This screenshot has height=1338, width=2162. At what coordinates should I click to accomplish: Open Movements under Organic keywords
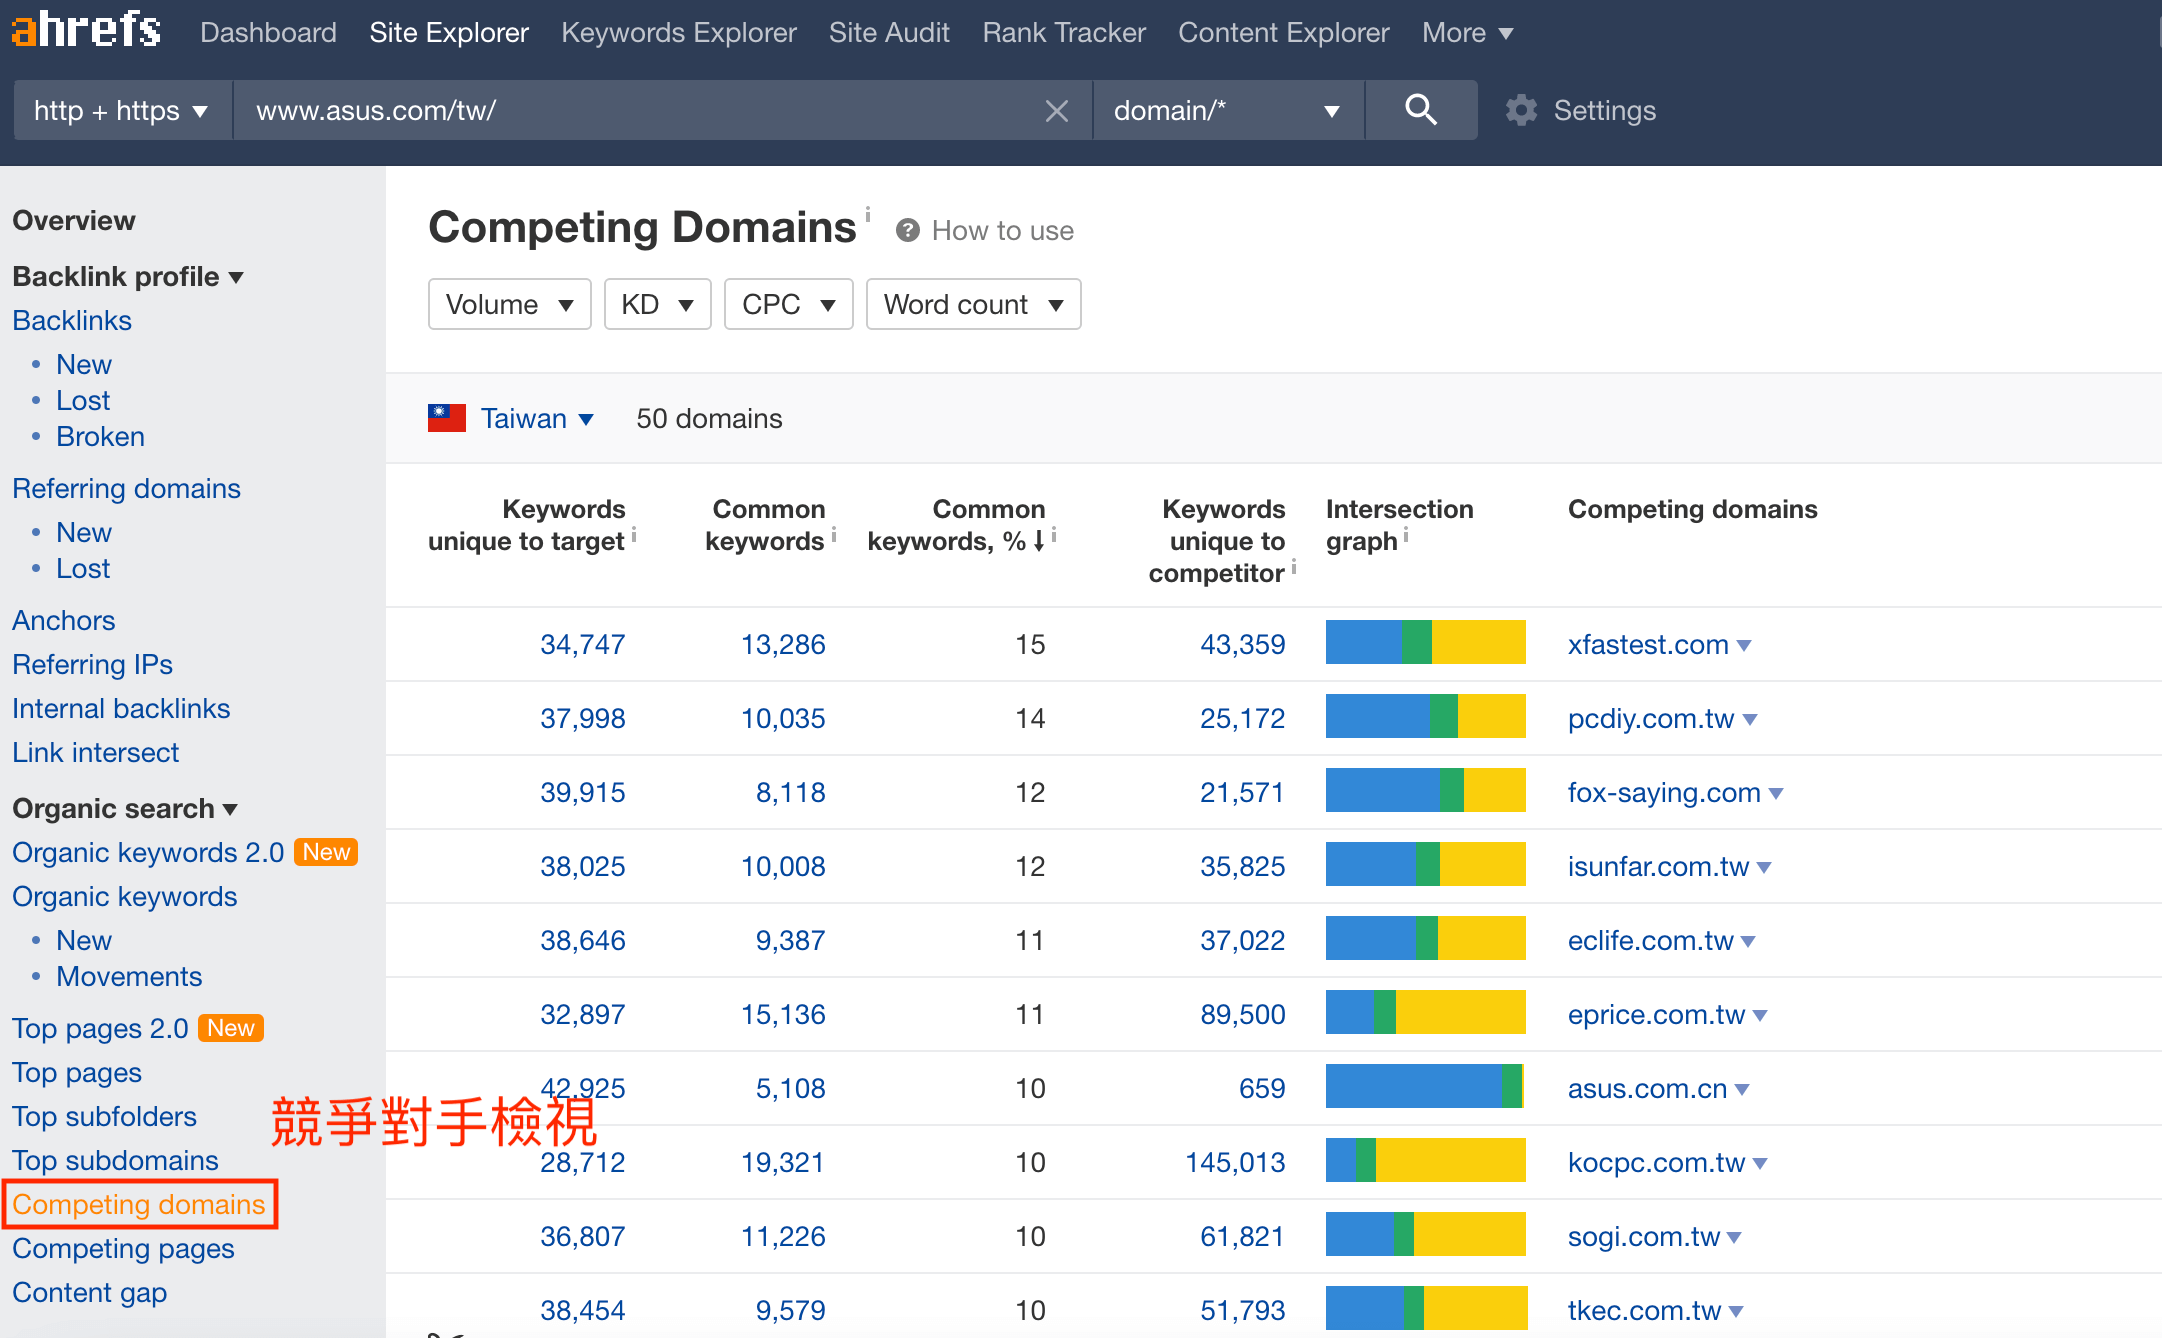(x=129, y=976)
